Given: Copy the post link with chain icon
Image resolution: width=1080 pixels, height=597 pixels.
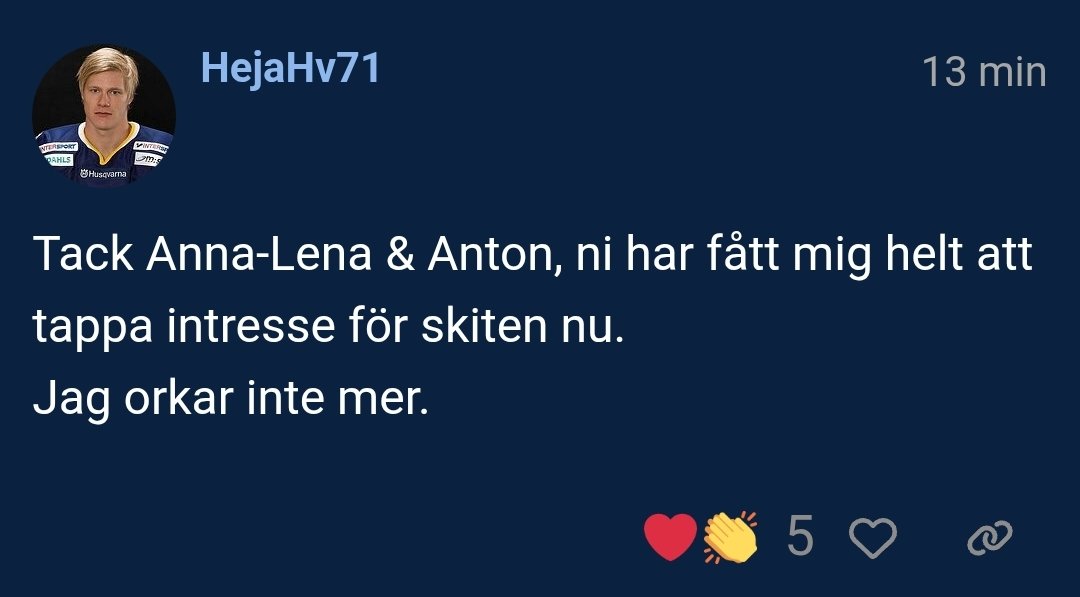Looking at the screenshot, I should pyautogui.click(x=990, y=539).
